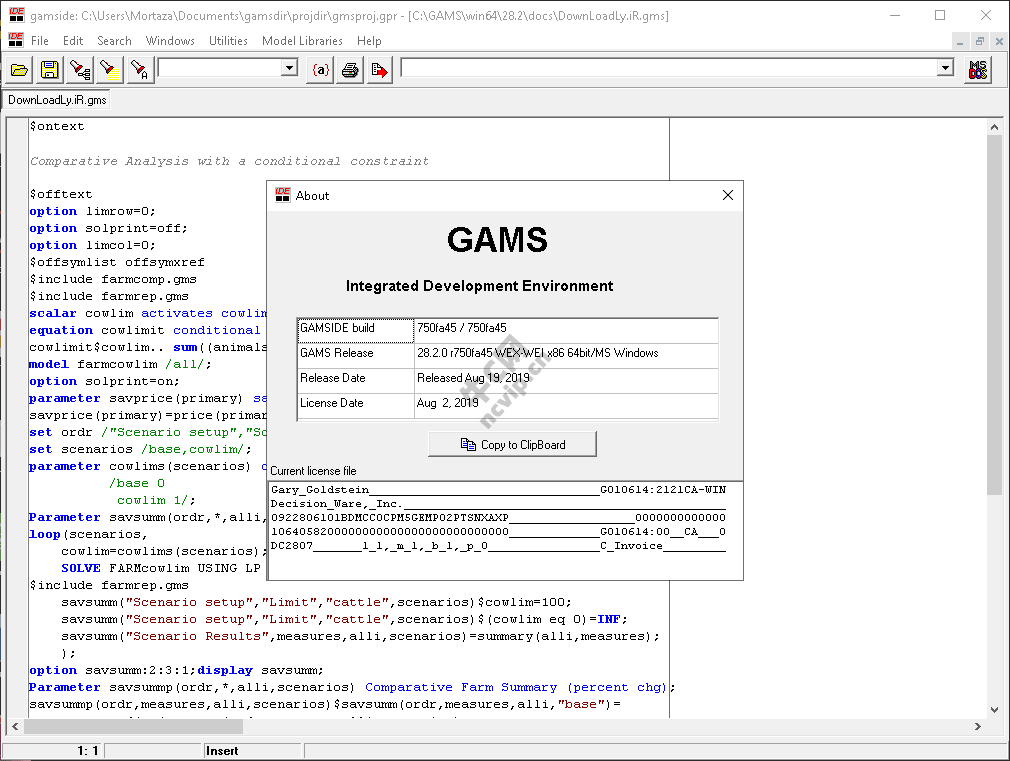1010x761 pixels.
Task: Click in the command line parameters field
Action: (x=669, y=68)
